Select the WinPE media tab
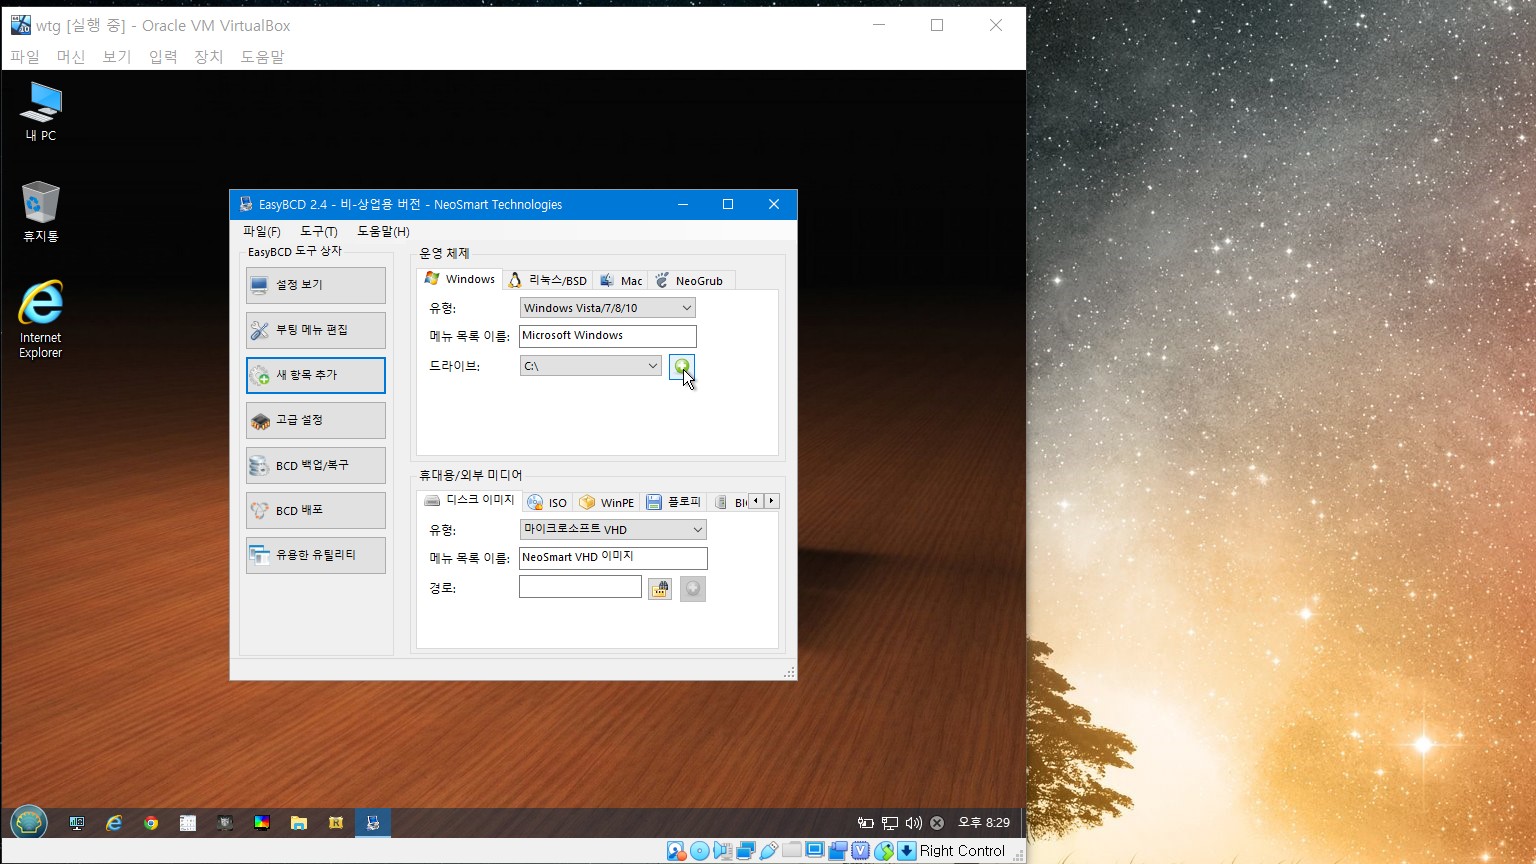 (x=607, y=502)
